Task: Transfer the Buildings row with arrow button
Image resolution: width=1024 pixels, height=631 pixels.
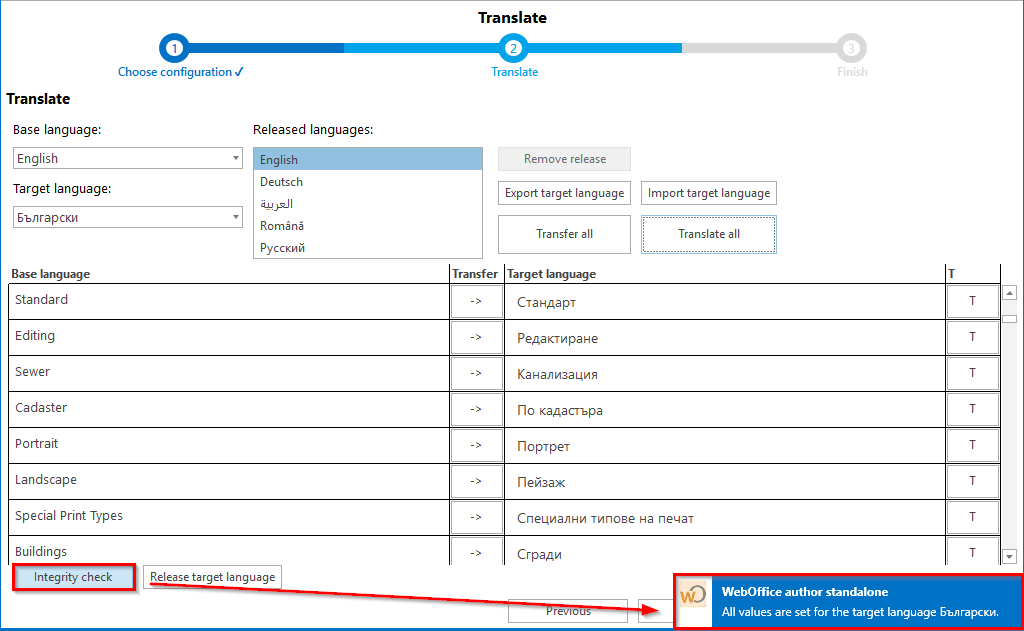Action: (x=476, y=551)
